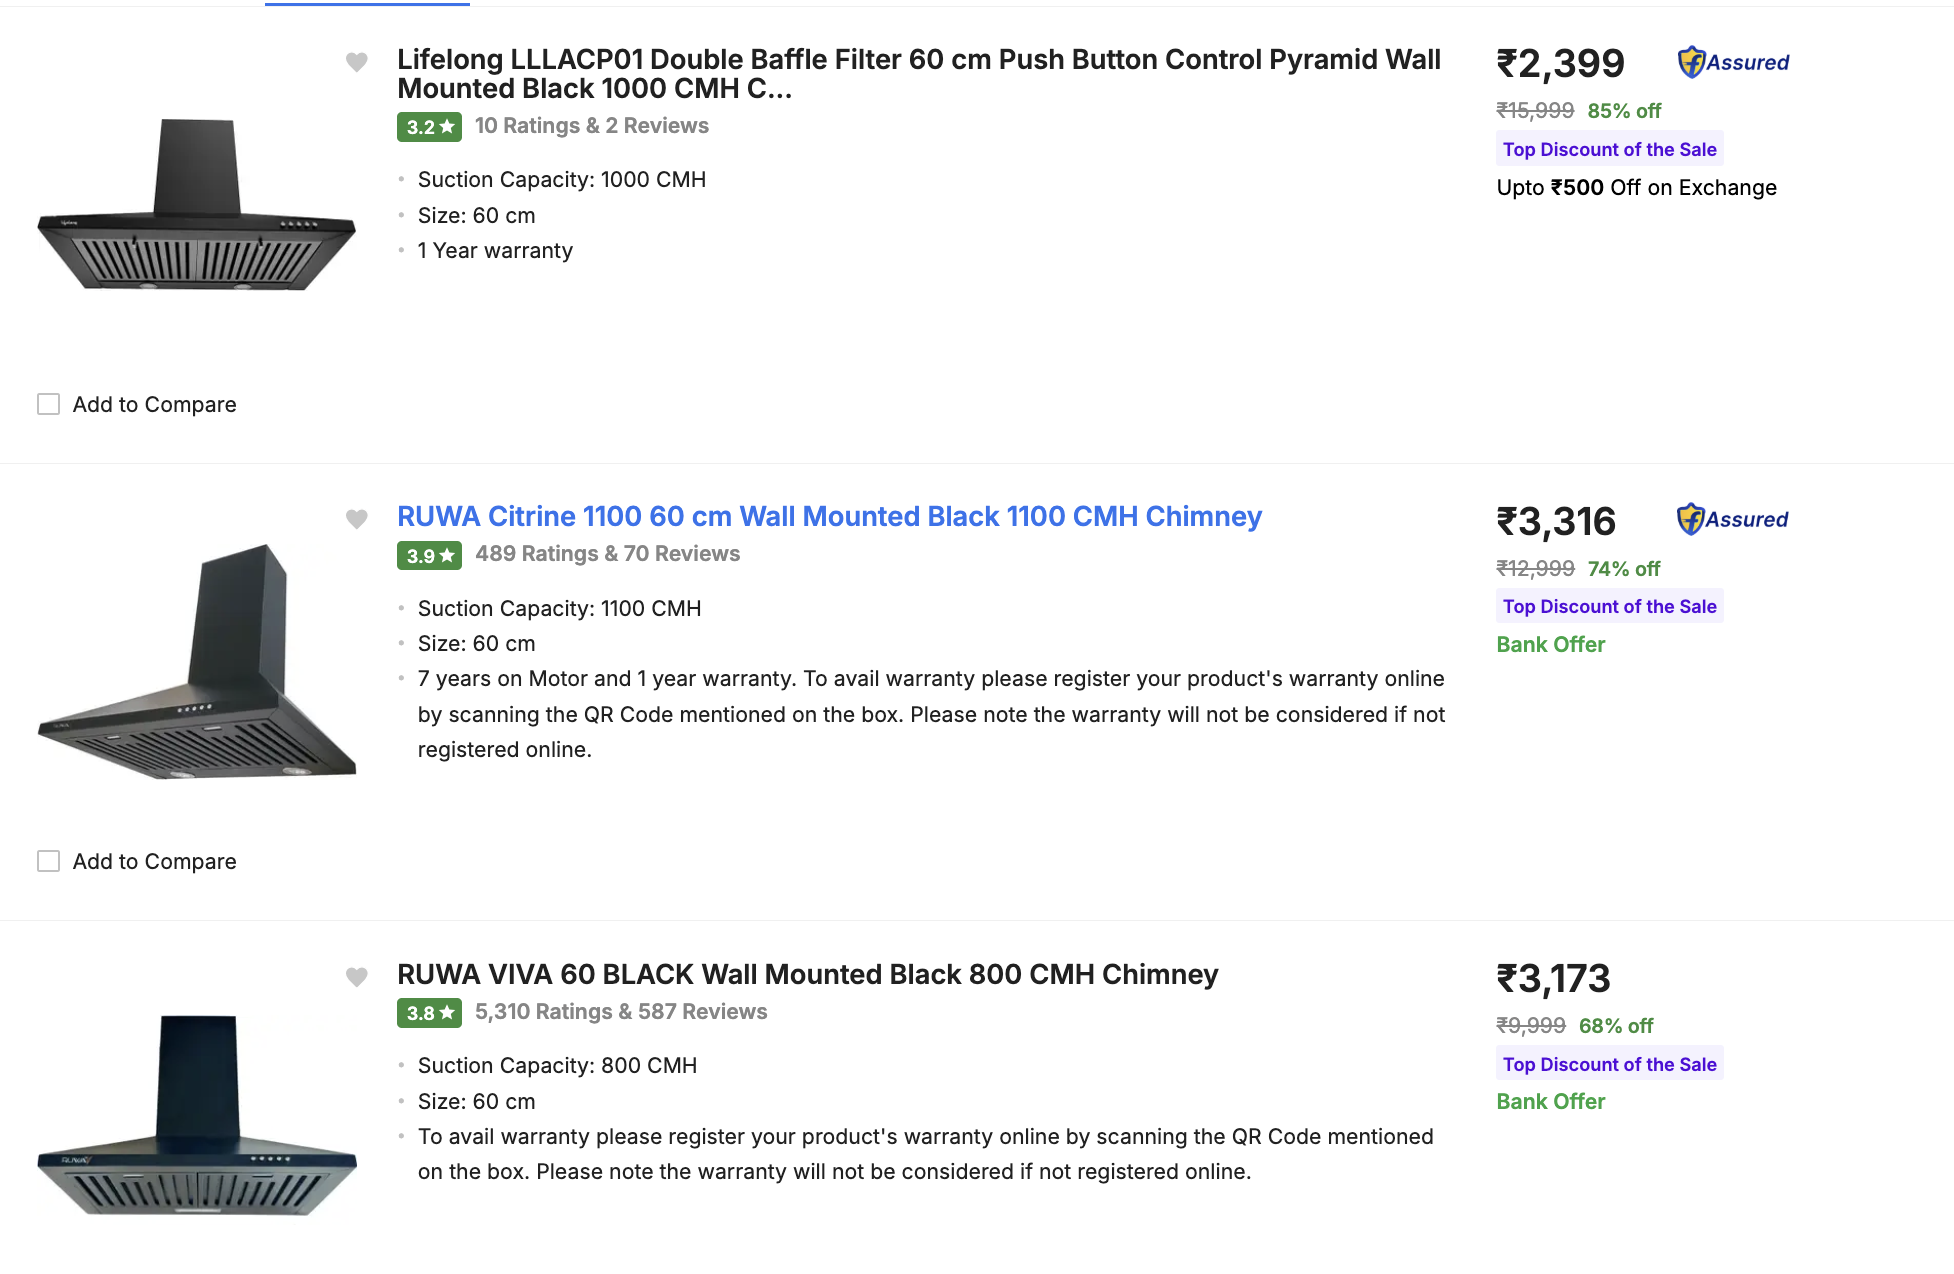Click heart icon on RUWA Citrine 1100
The image size is (1954, 1274).
356,519
